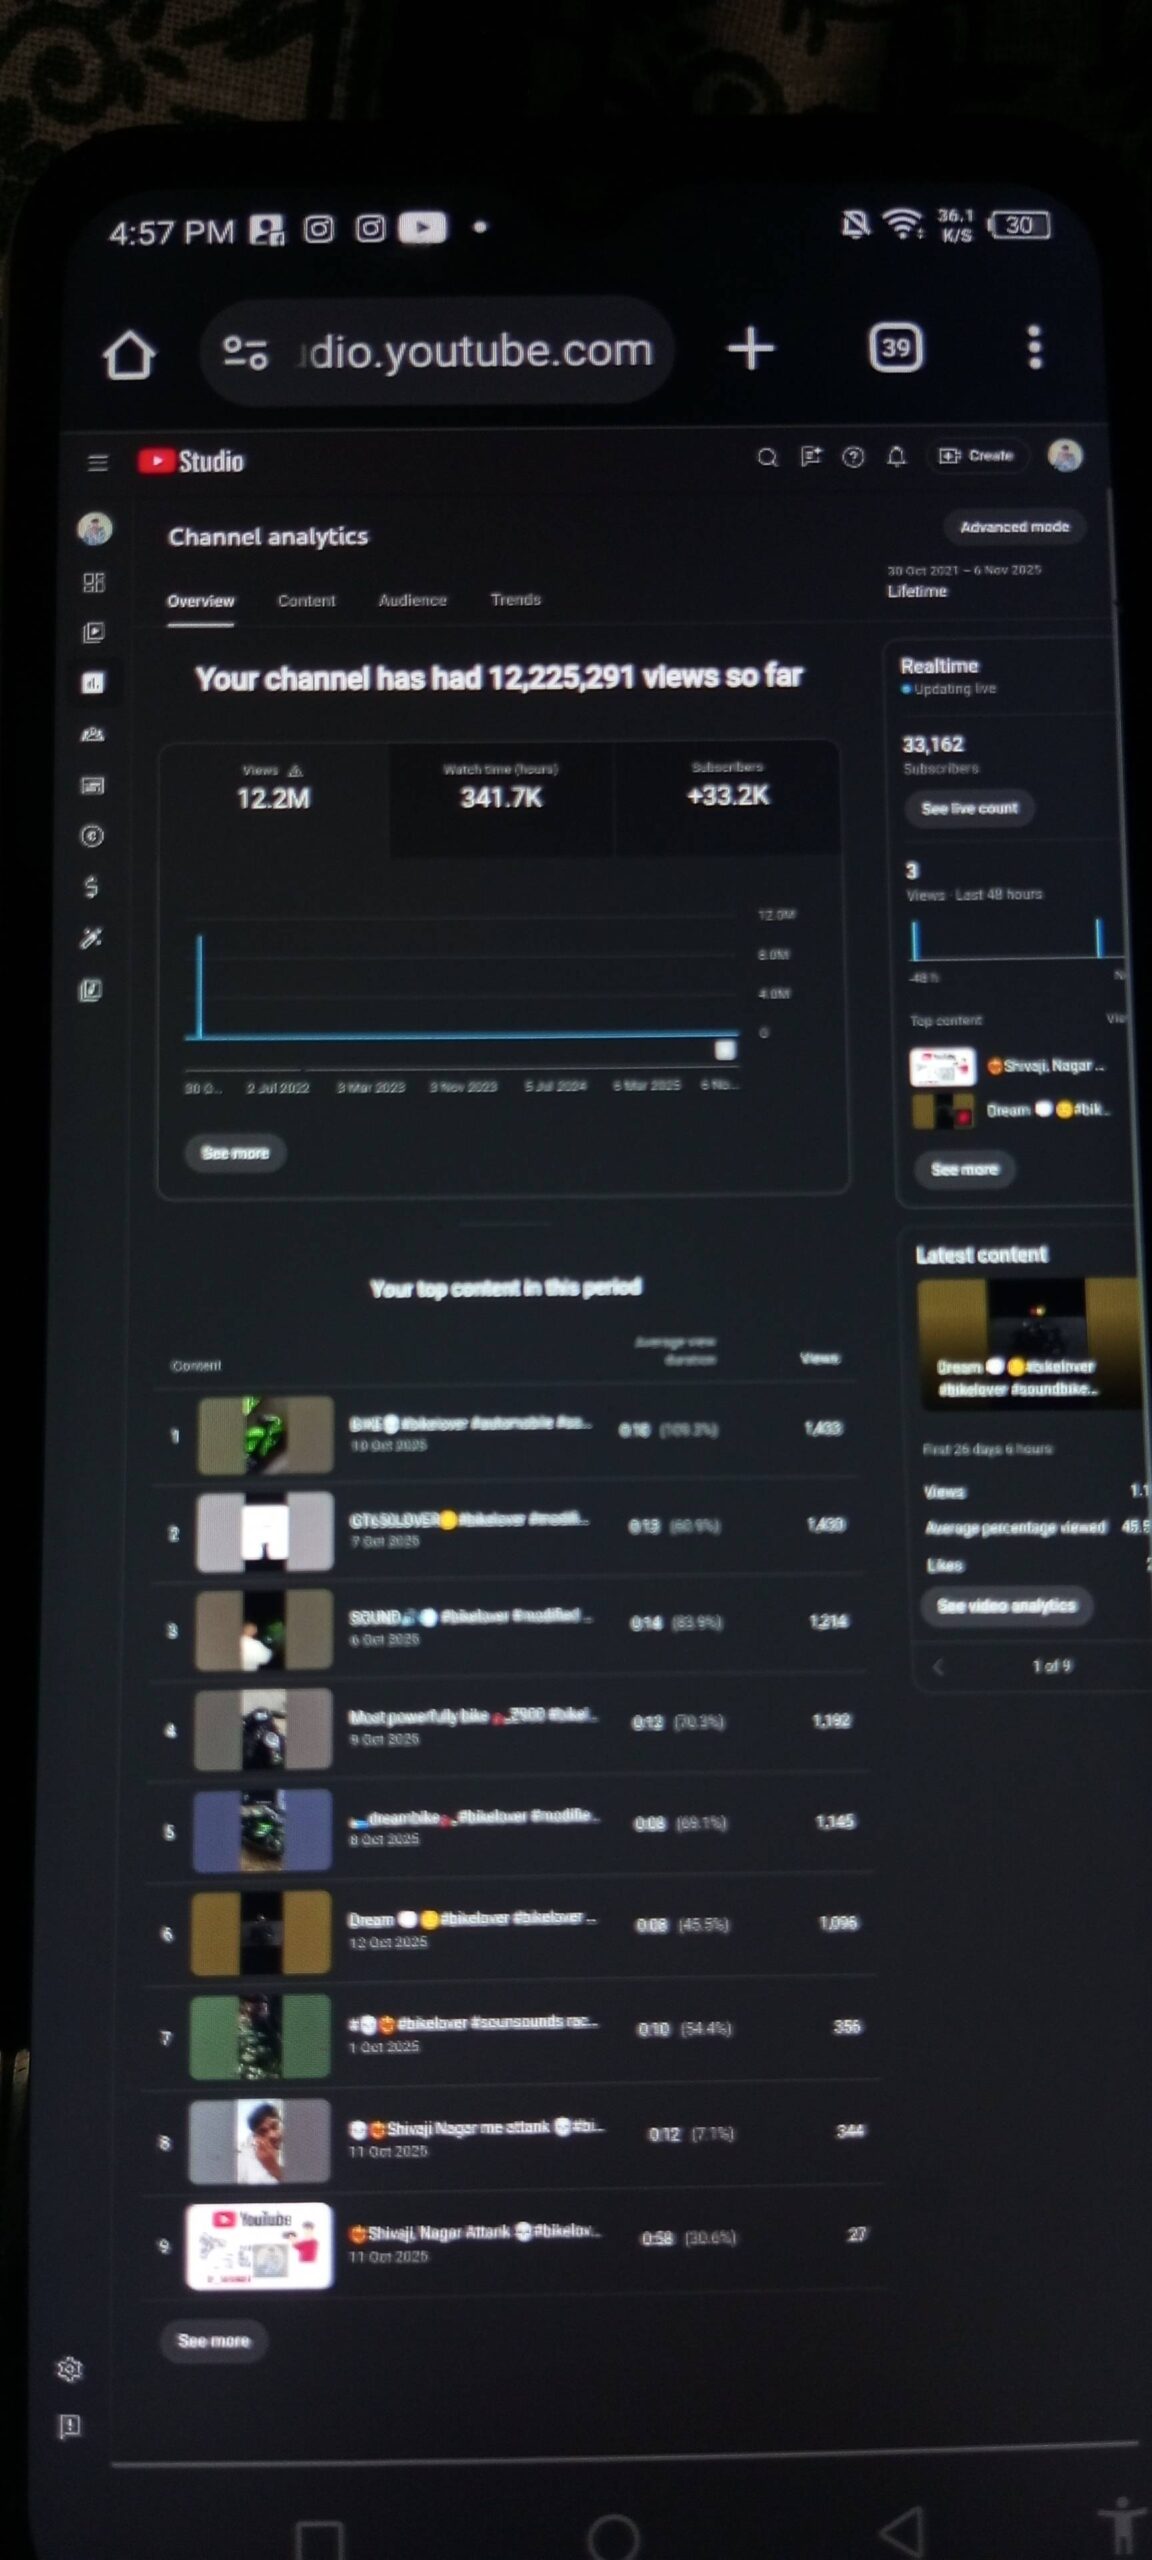Open the notifications bell
The height and width of the screenshot is (2560, 1152).
[896, 457]
